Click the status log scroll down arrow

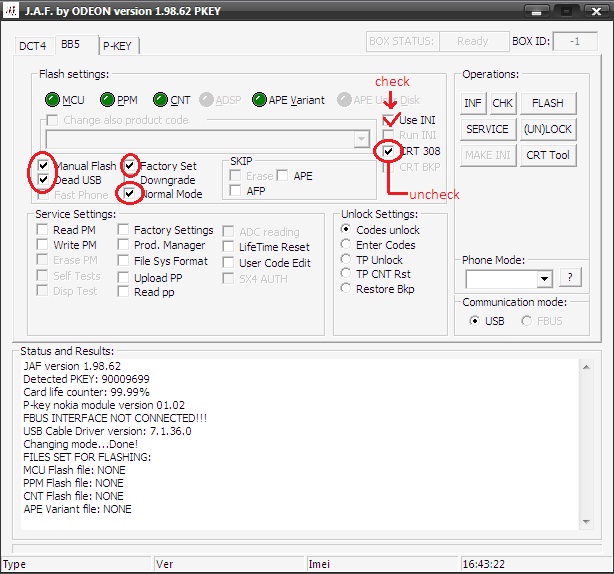pos(586,522)
